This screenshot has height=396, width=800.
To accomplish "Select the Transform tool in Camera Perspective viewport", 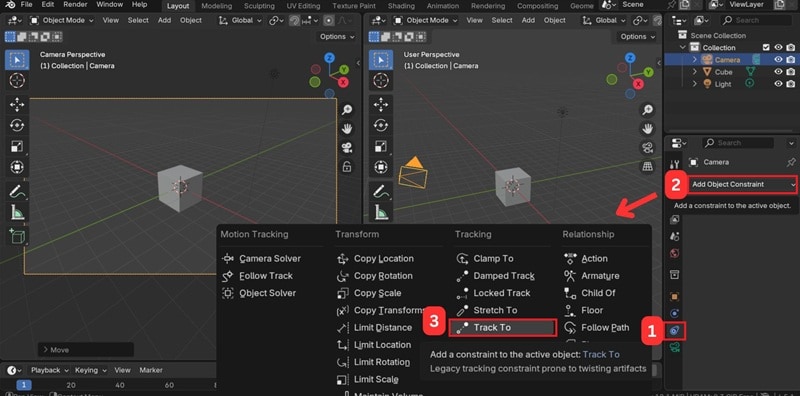I will (17, 167).
